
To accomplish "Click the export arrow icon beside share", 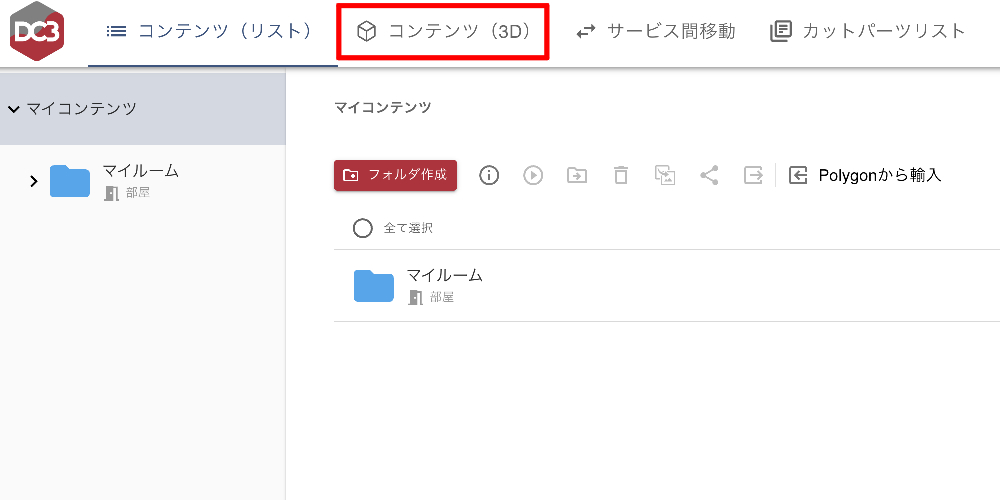I will [753, 175].
